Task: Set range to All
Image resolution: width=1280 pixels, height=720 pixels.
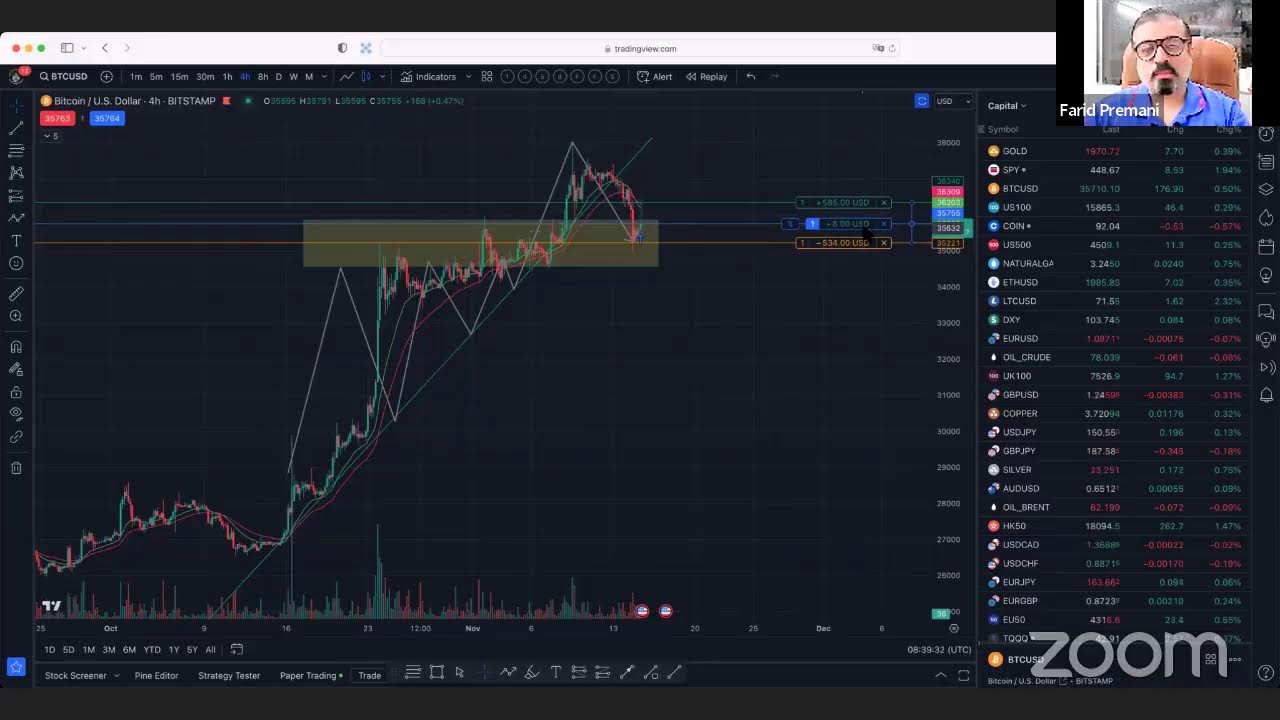Action: pos(210,650)
